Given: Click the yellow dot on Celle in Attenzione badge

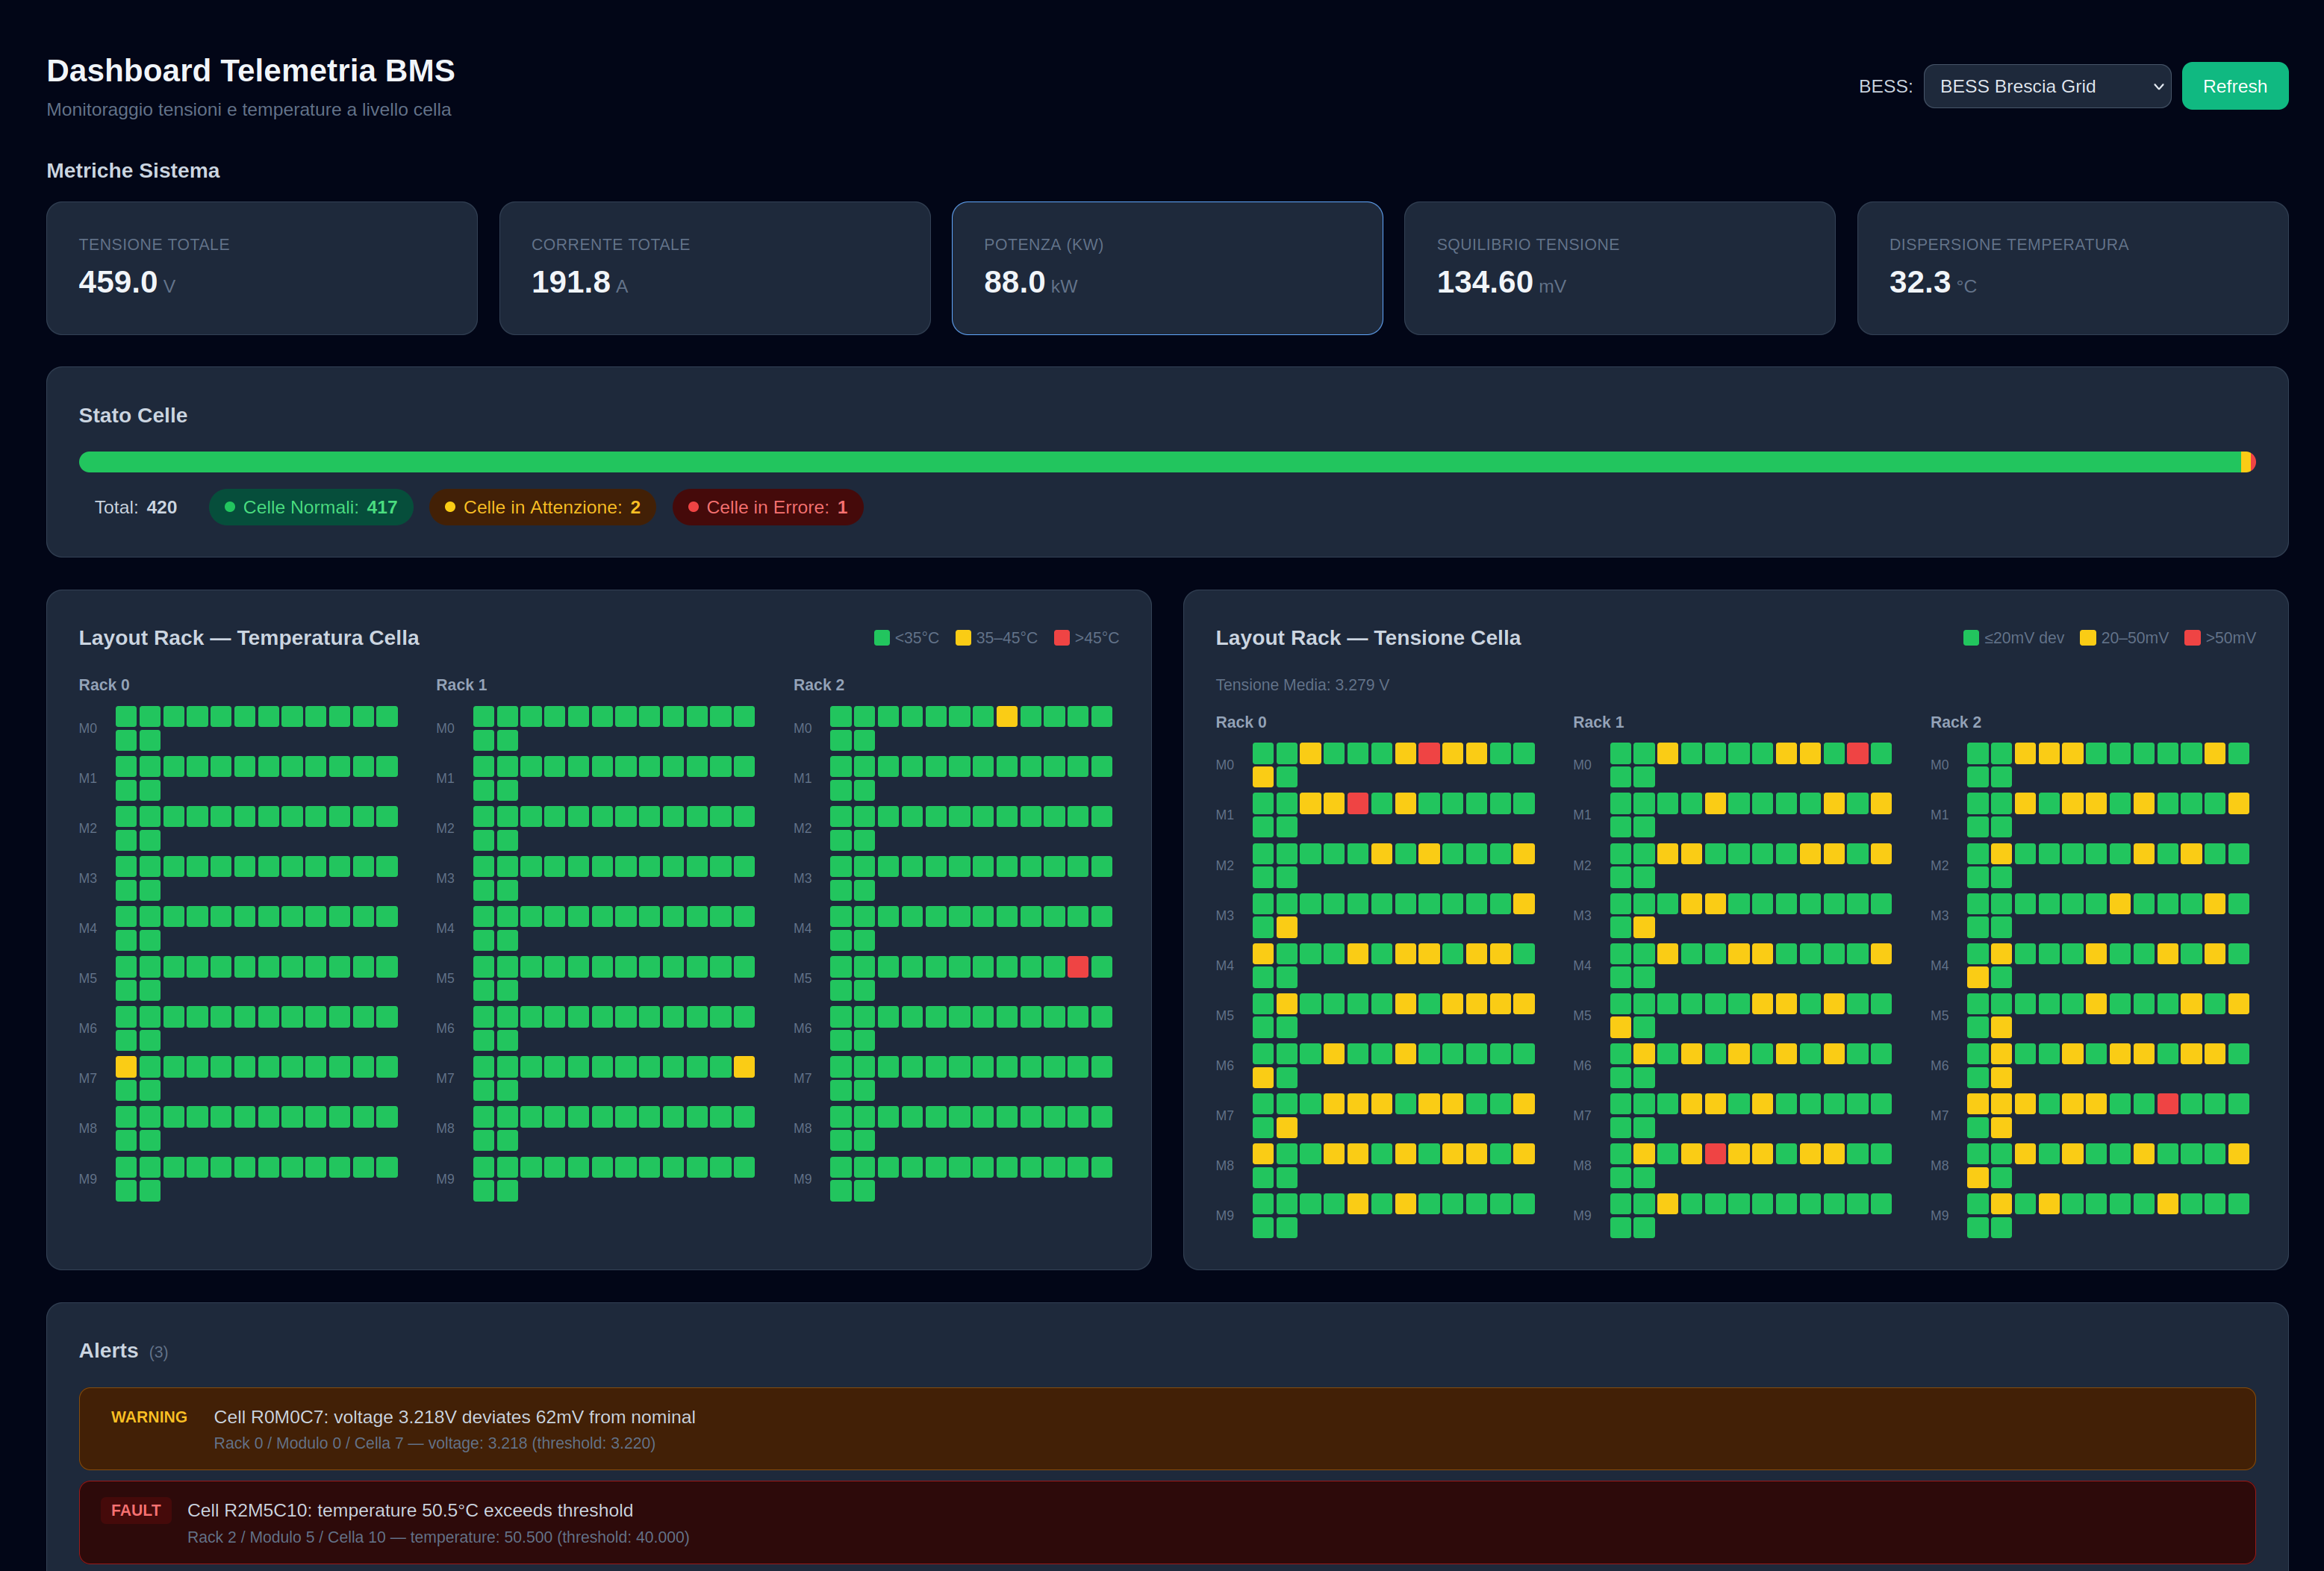Looking at the screenshot, I should [x=450, y=507].
